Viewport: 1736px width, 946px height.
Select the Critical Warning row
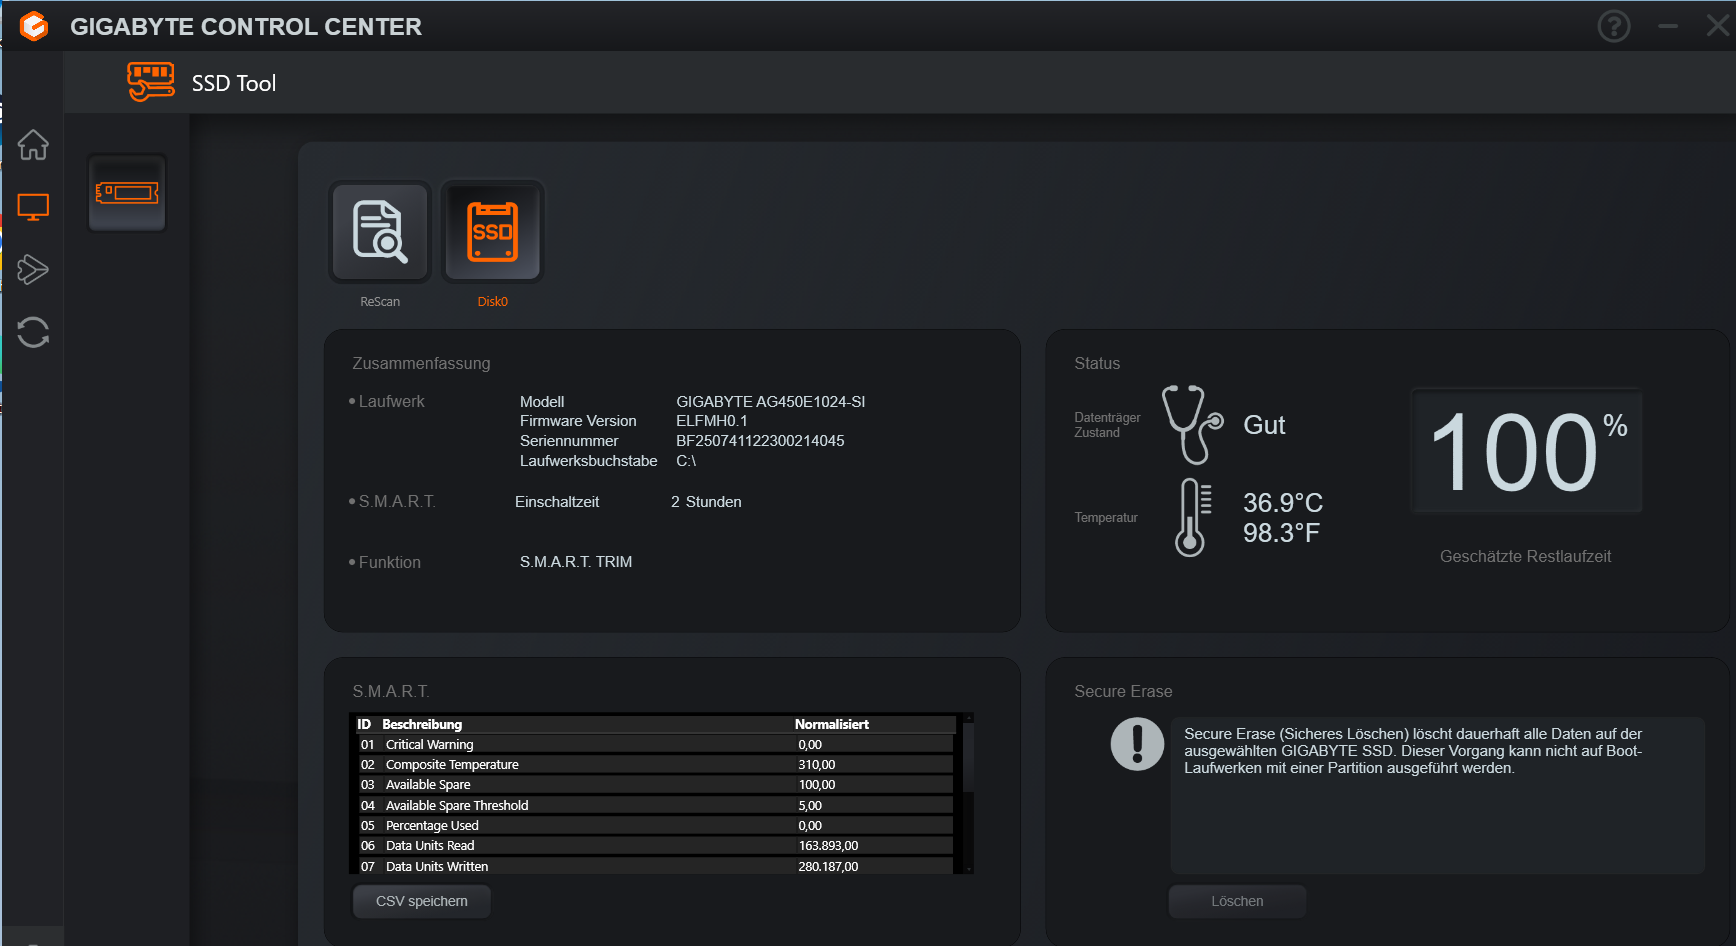tap(655, 745)
